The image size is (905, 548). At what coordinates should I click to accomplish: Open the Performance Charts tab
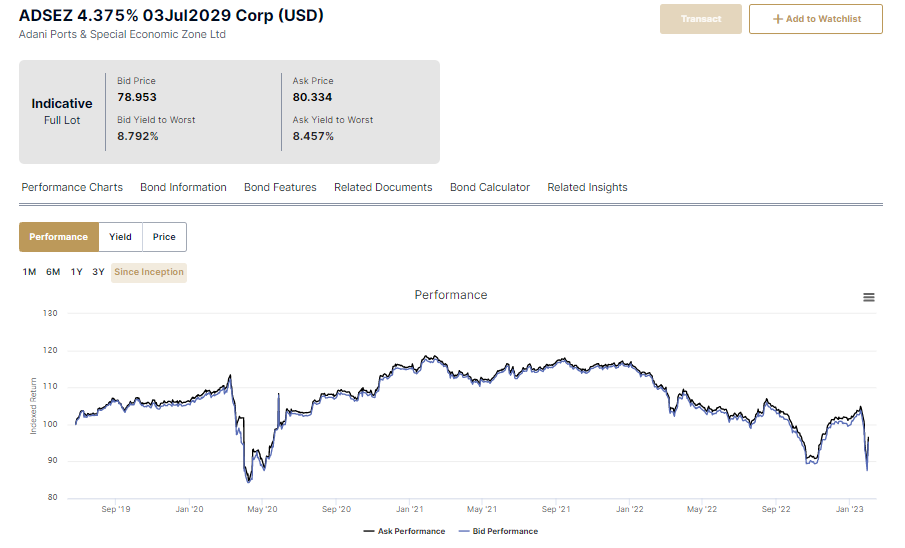coord(72,187)
